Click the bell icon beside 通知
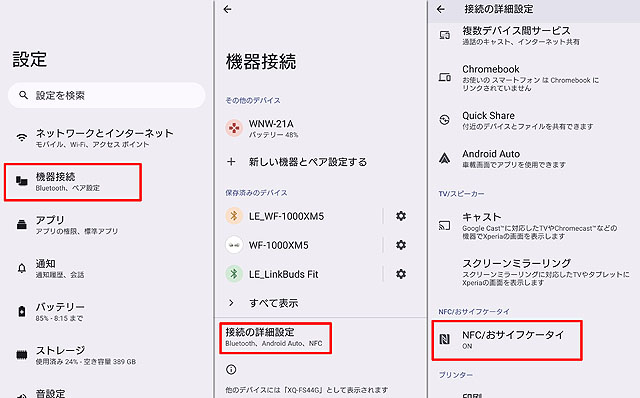This screenshot has height=398, width=640. click(22, 268)
